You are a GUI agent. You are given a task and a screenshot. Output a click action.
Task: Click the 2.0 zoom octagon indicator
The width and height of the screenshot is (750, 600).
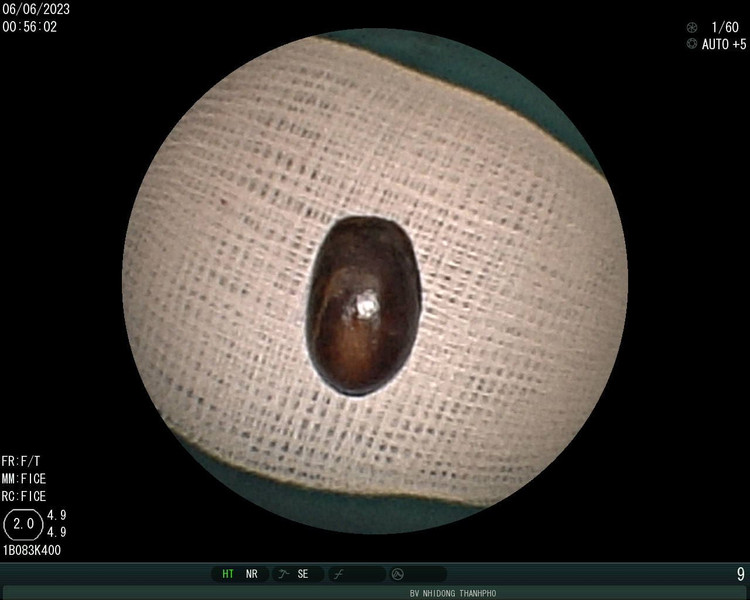pyautogui.click(x=24, y=523)
